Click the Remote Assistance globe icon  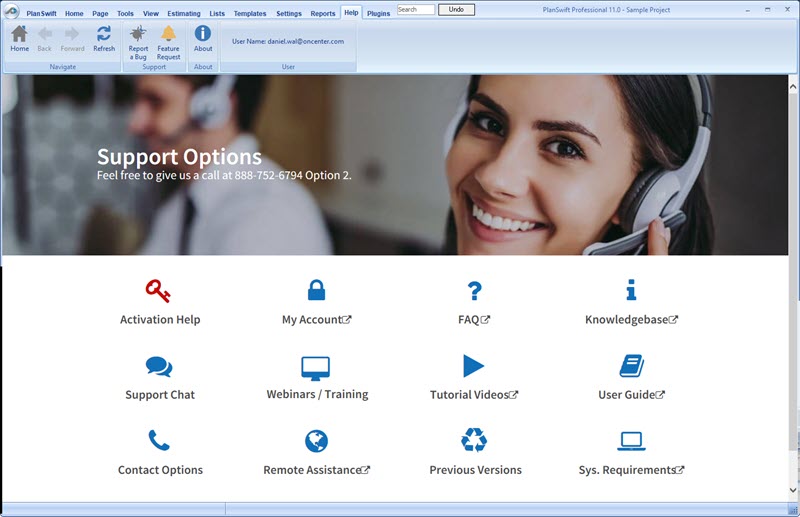[316, 441]
